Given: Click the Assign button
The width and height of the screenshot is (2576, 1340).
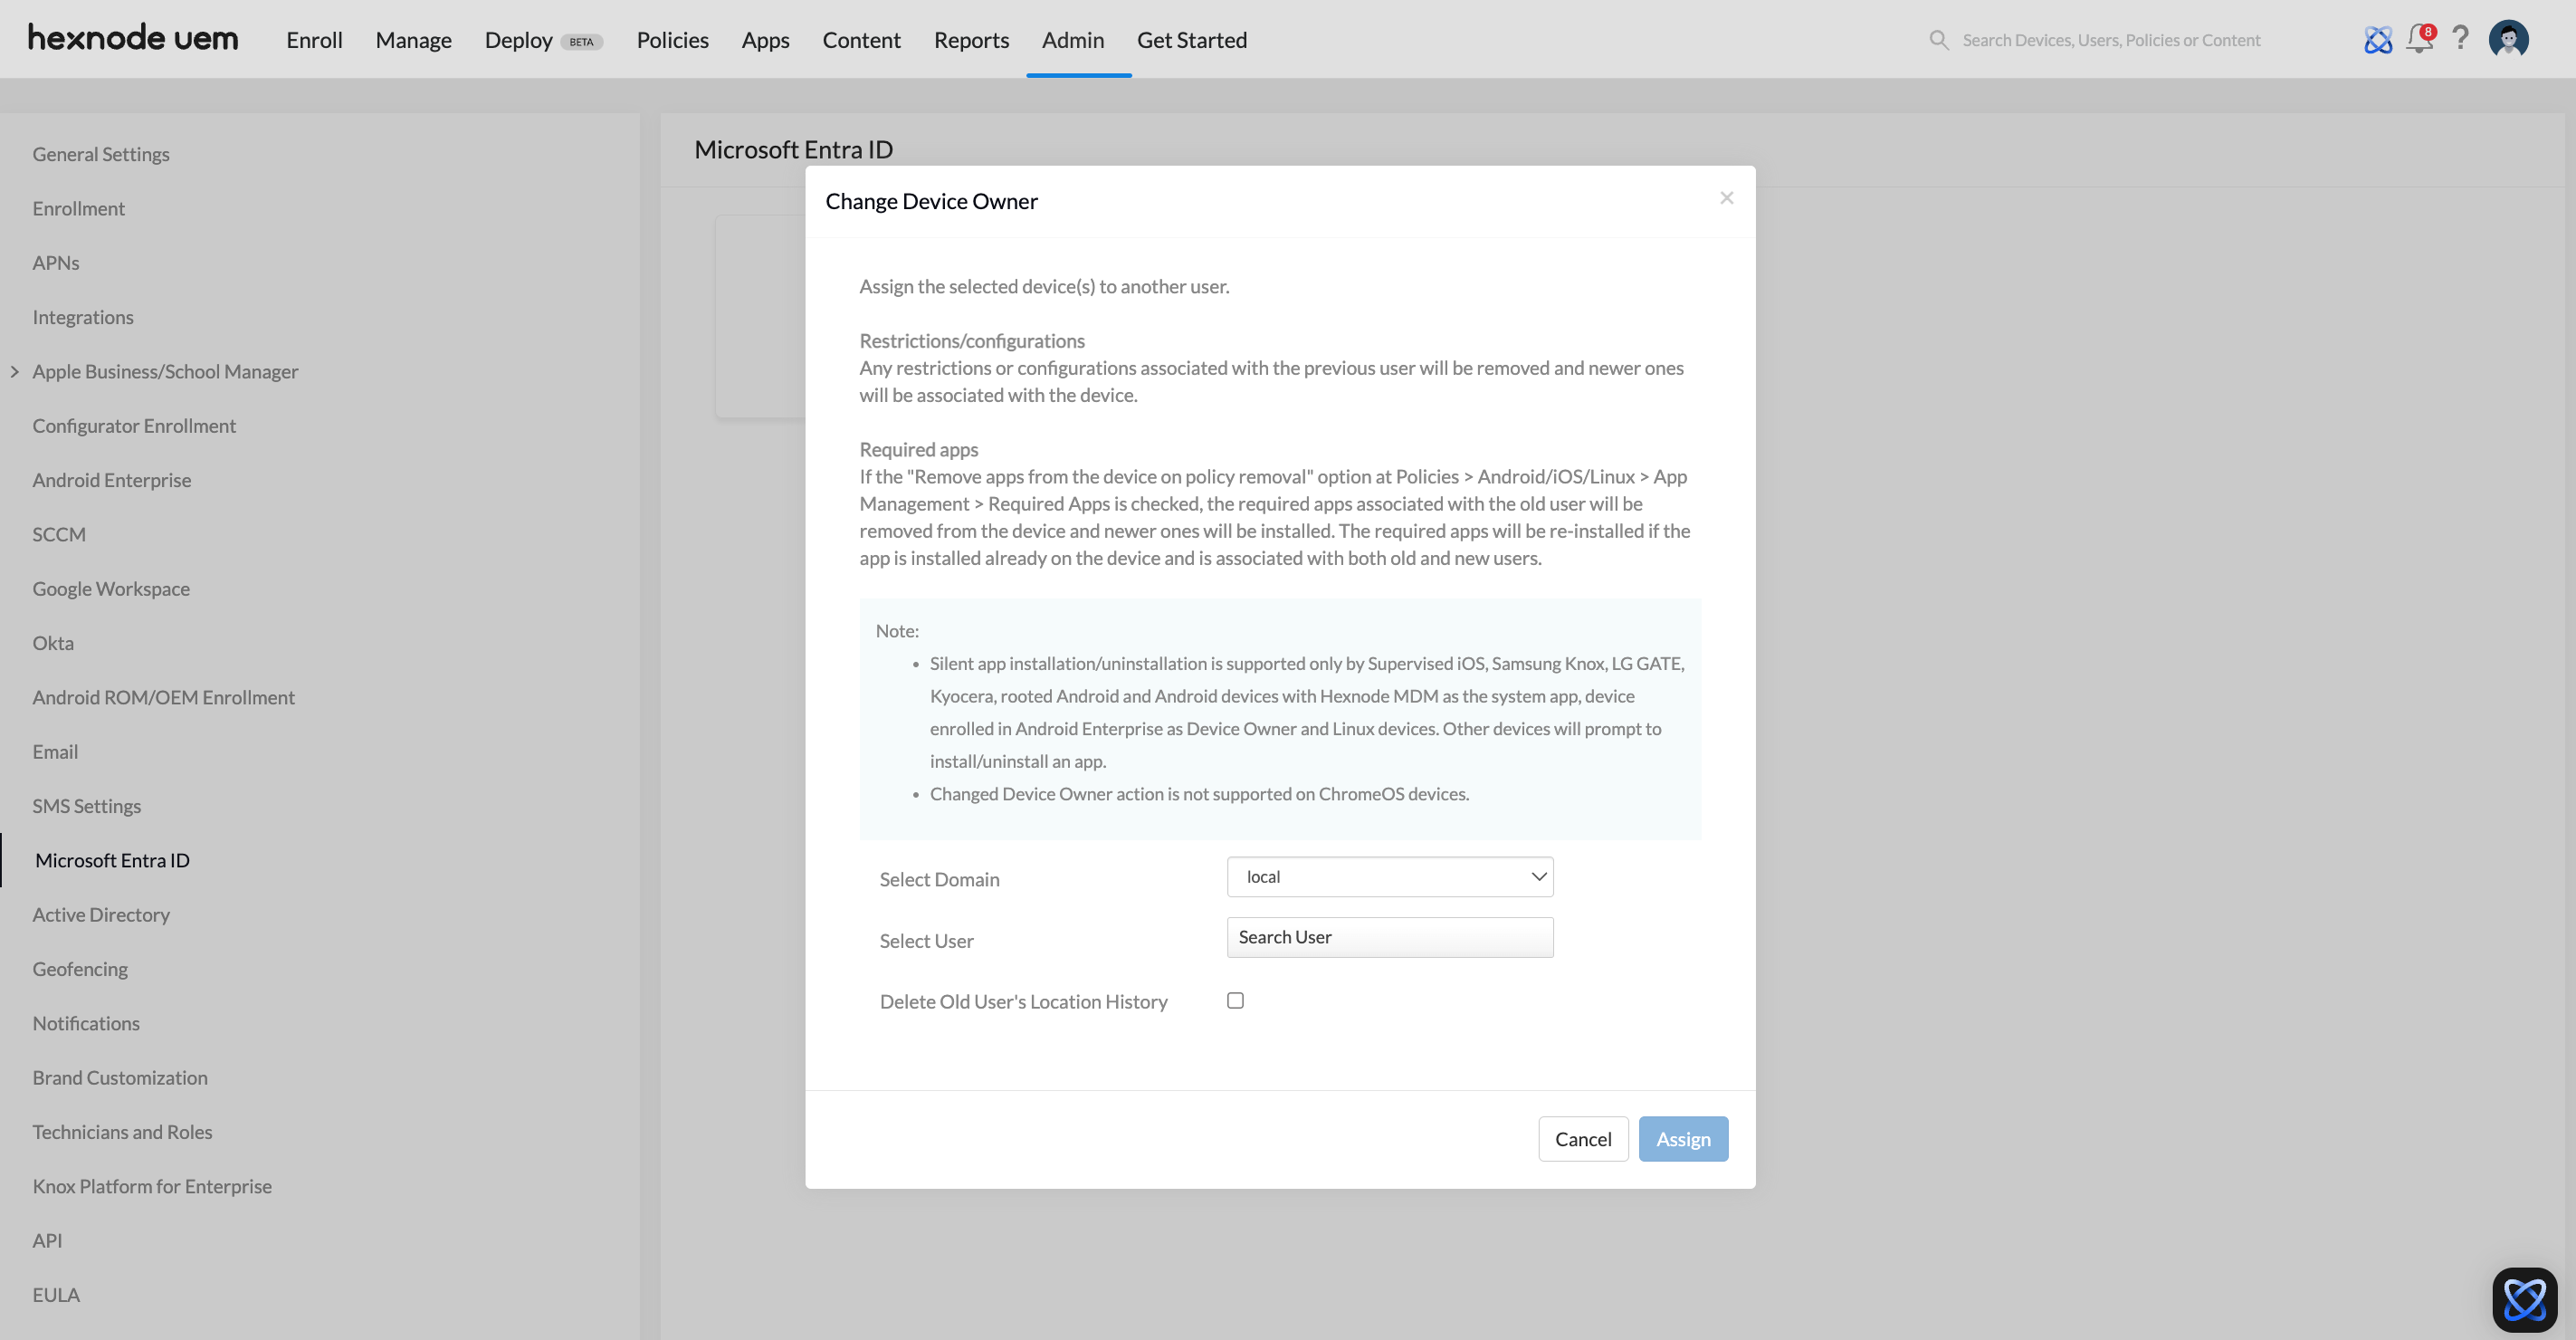Looking at the screenshot, I should 1683,1139.
